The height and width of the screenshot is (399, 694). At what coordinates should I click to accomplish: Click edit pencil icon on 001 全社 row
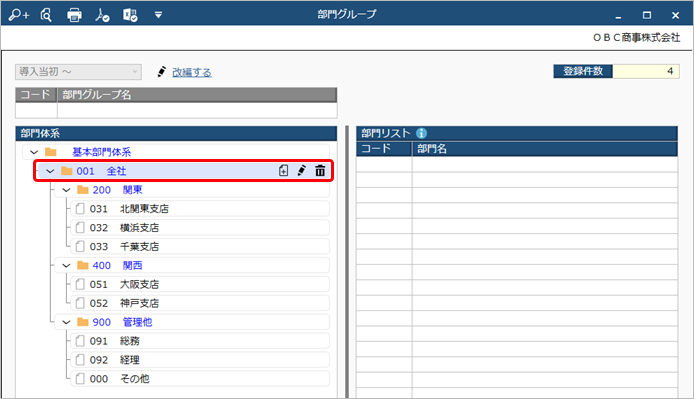pyautogui.click(x=302, y=170)
